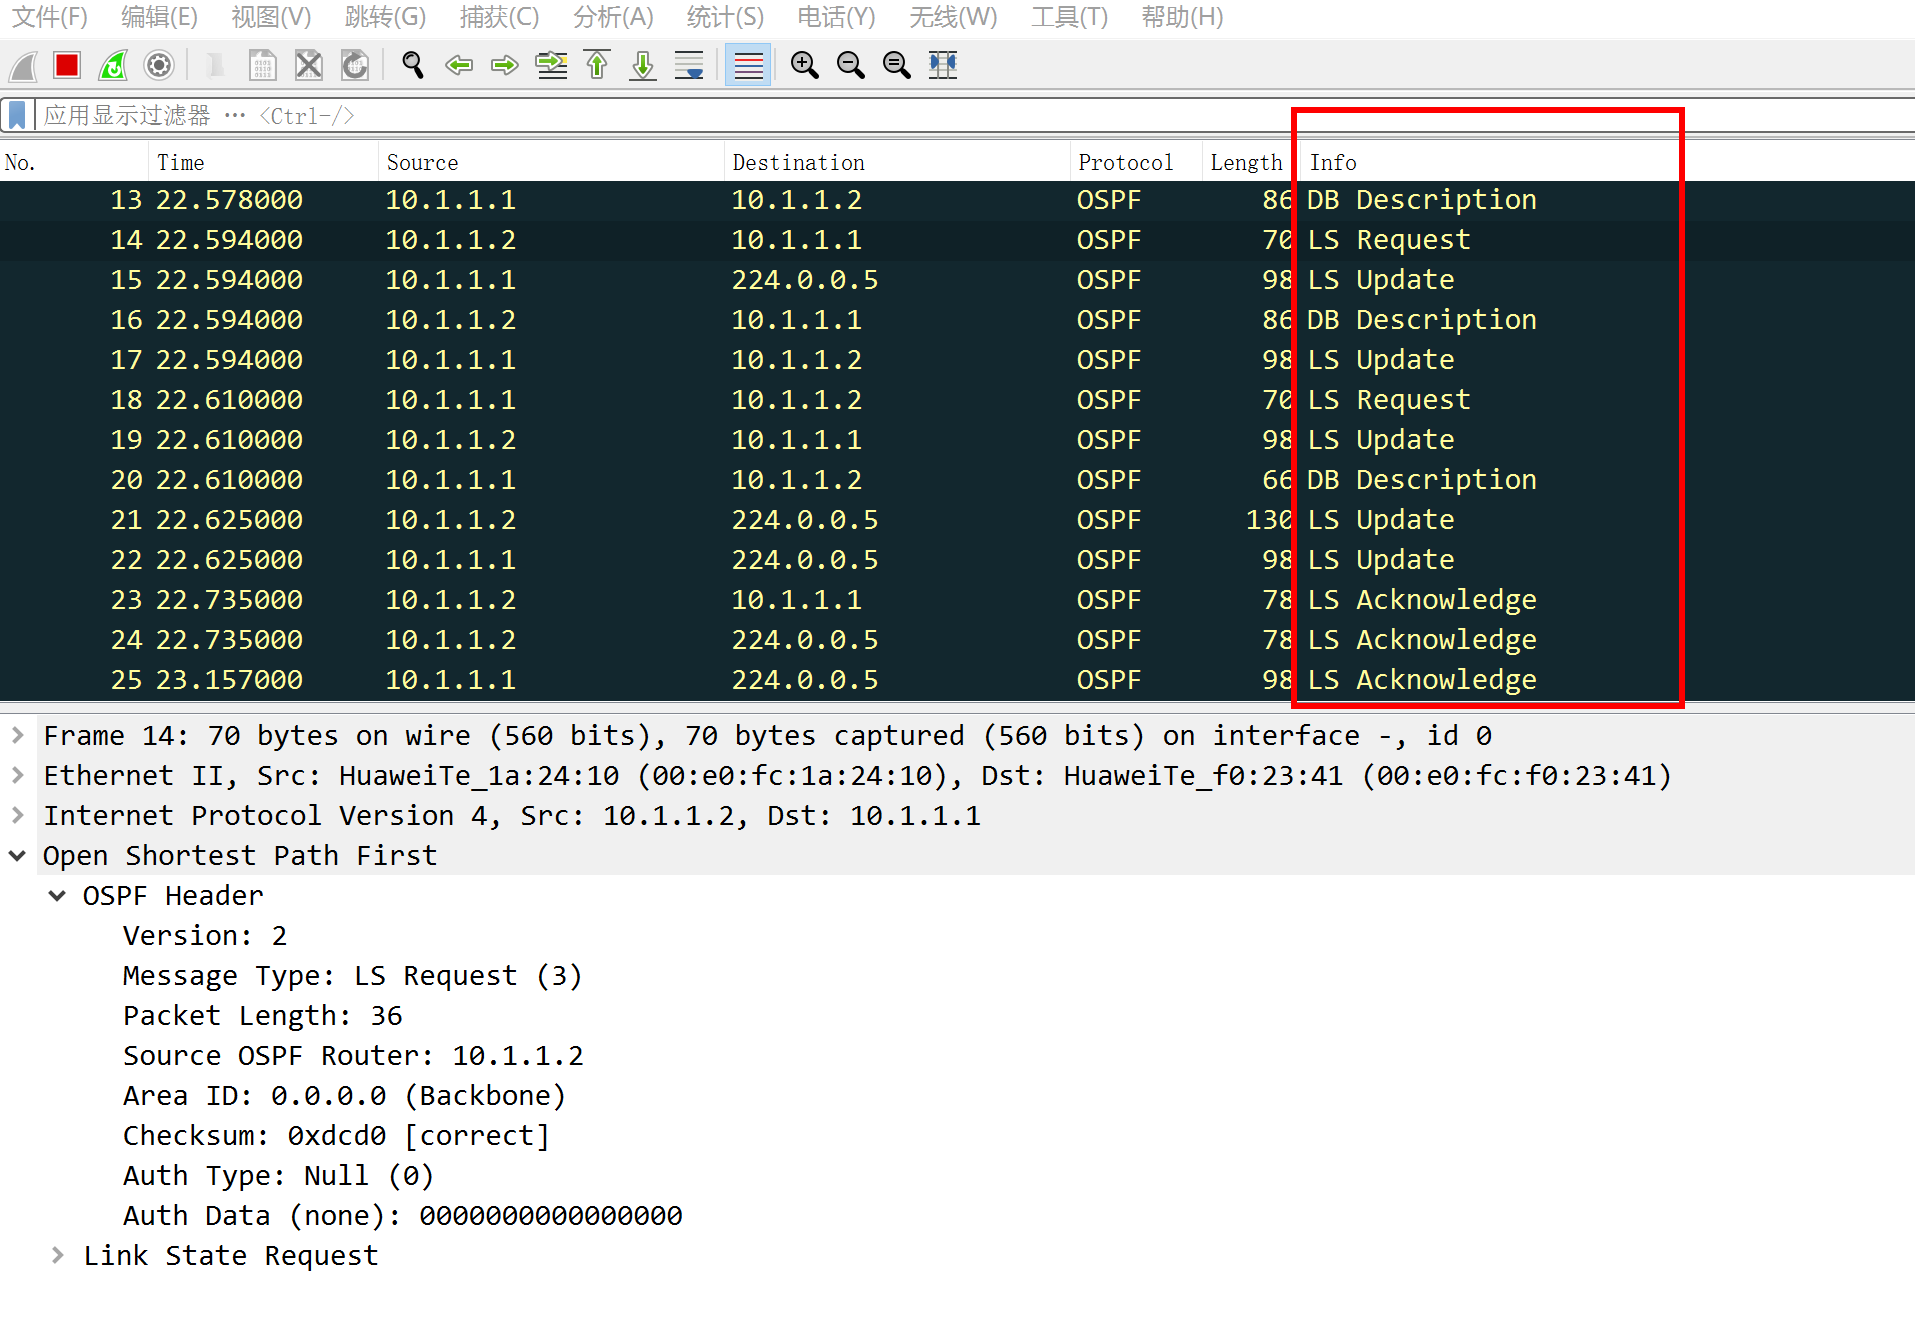Click the display filter bookmark icon
This screenshot has width=1915, height=1317.
pos(17,116)
